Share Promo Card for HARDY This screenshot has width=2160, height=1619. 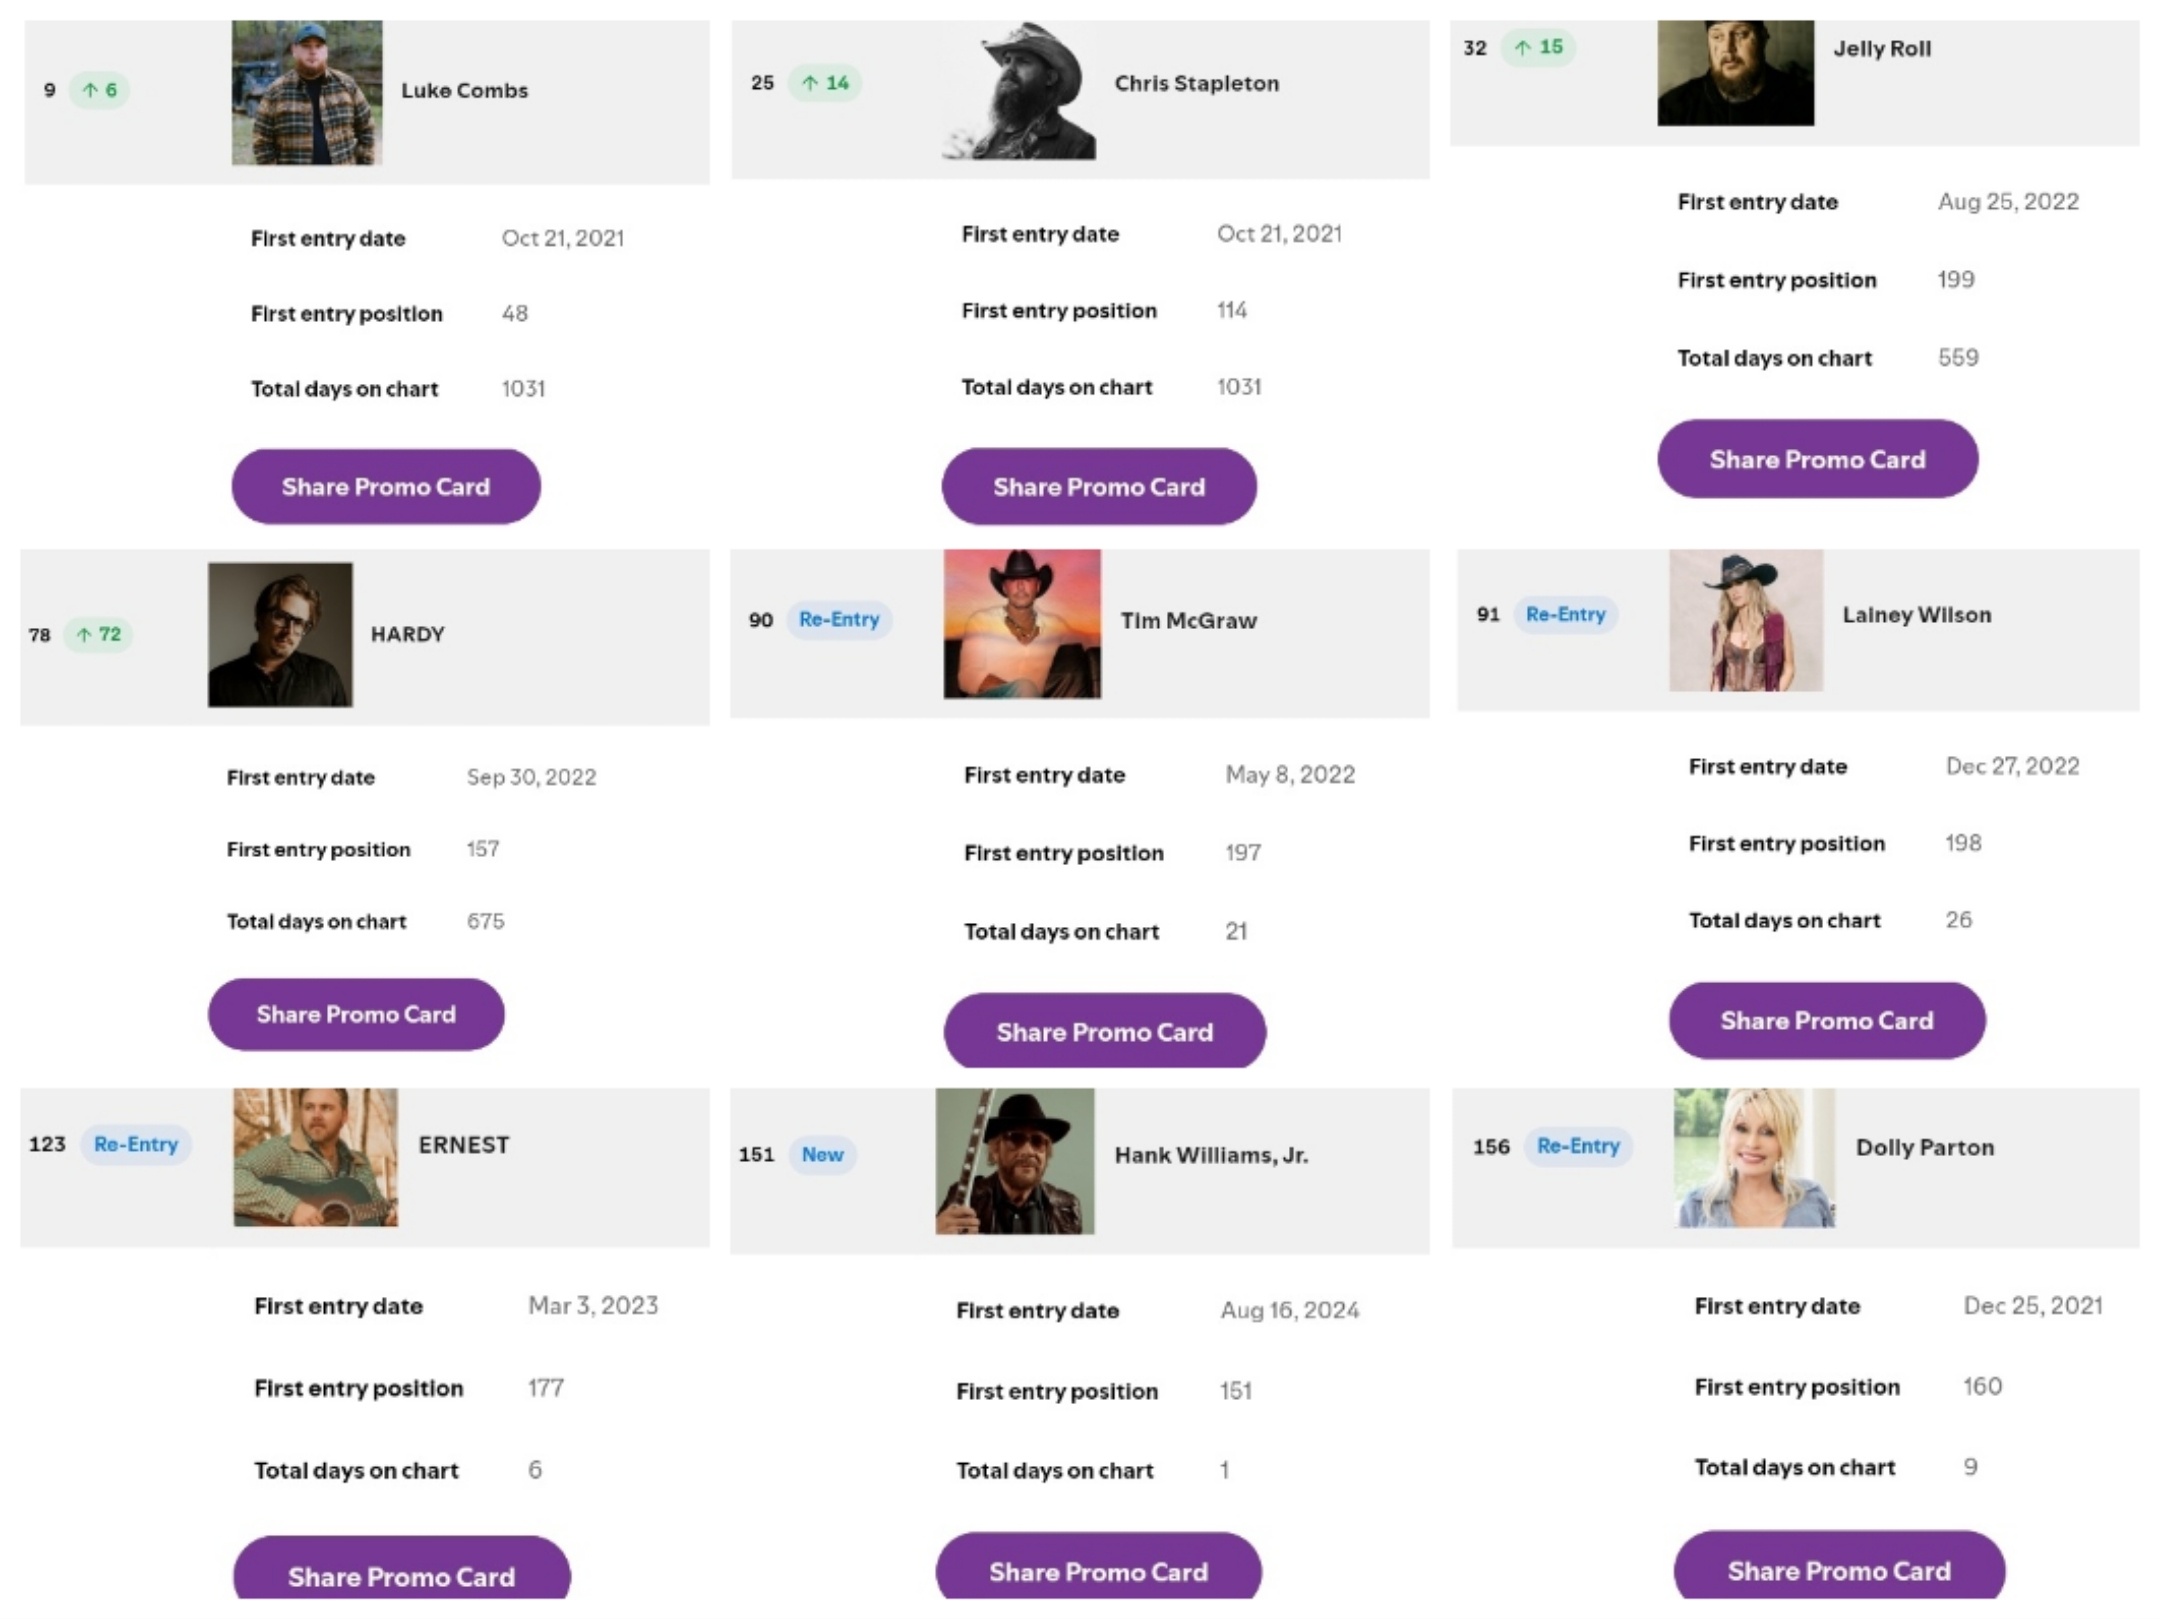point(356,1014)
